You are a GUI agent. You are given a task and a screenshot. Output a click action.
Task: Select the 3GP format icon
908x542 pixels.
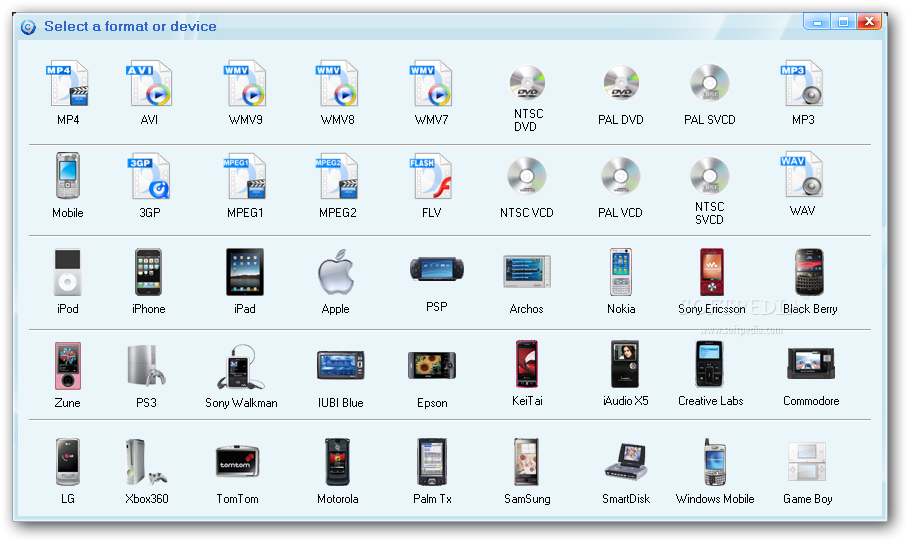click(149, 177)
